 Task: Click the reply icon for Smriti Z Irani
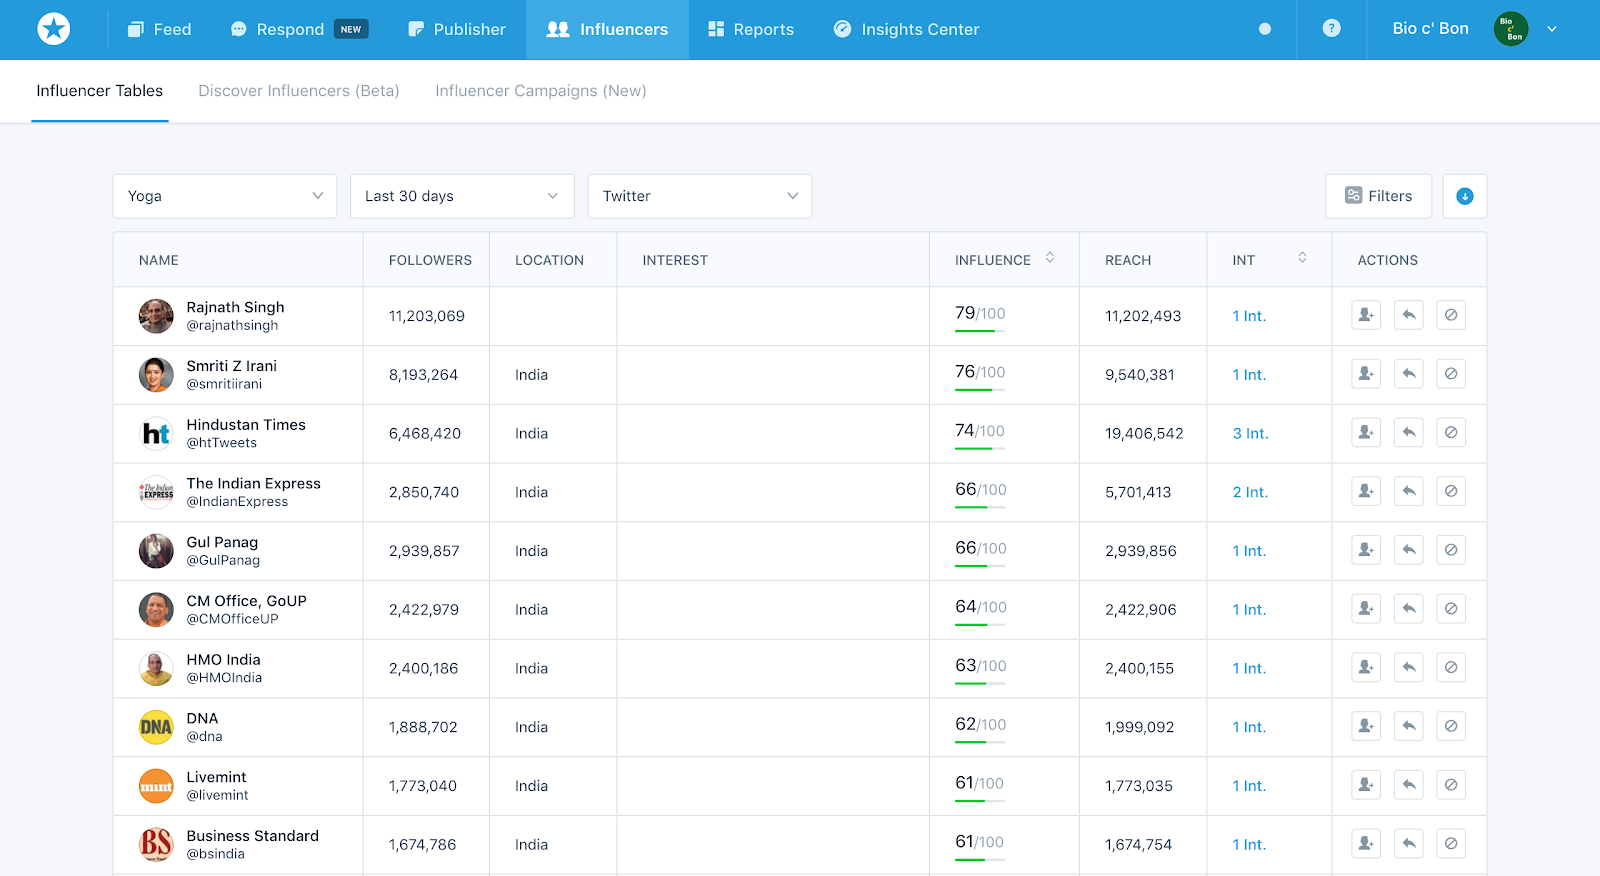[1409, 374]
